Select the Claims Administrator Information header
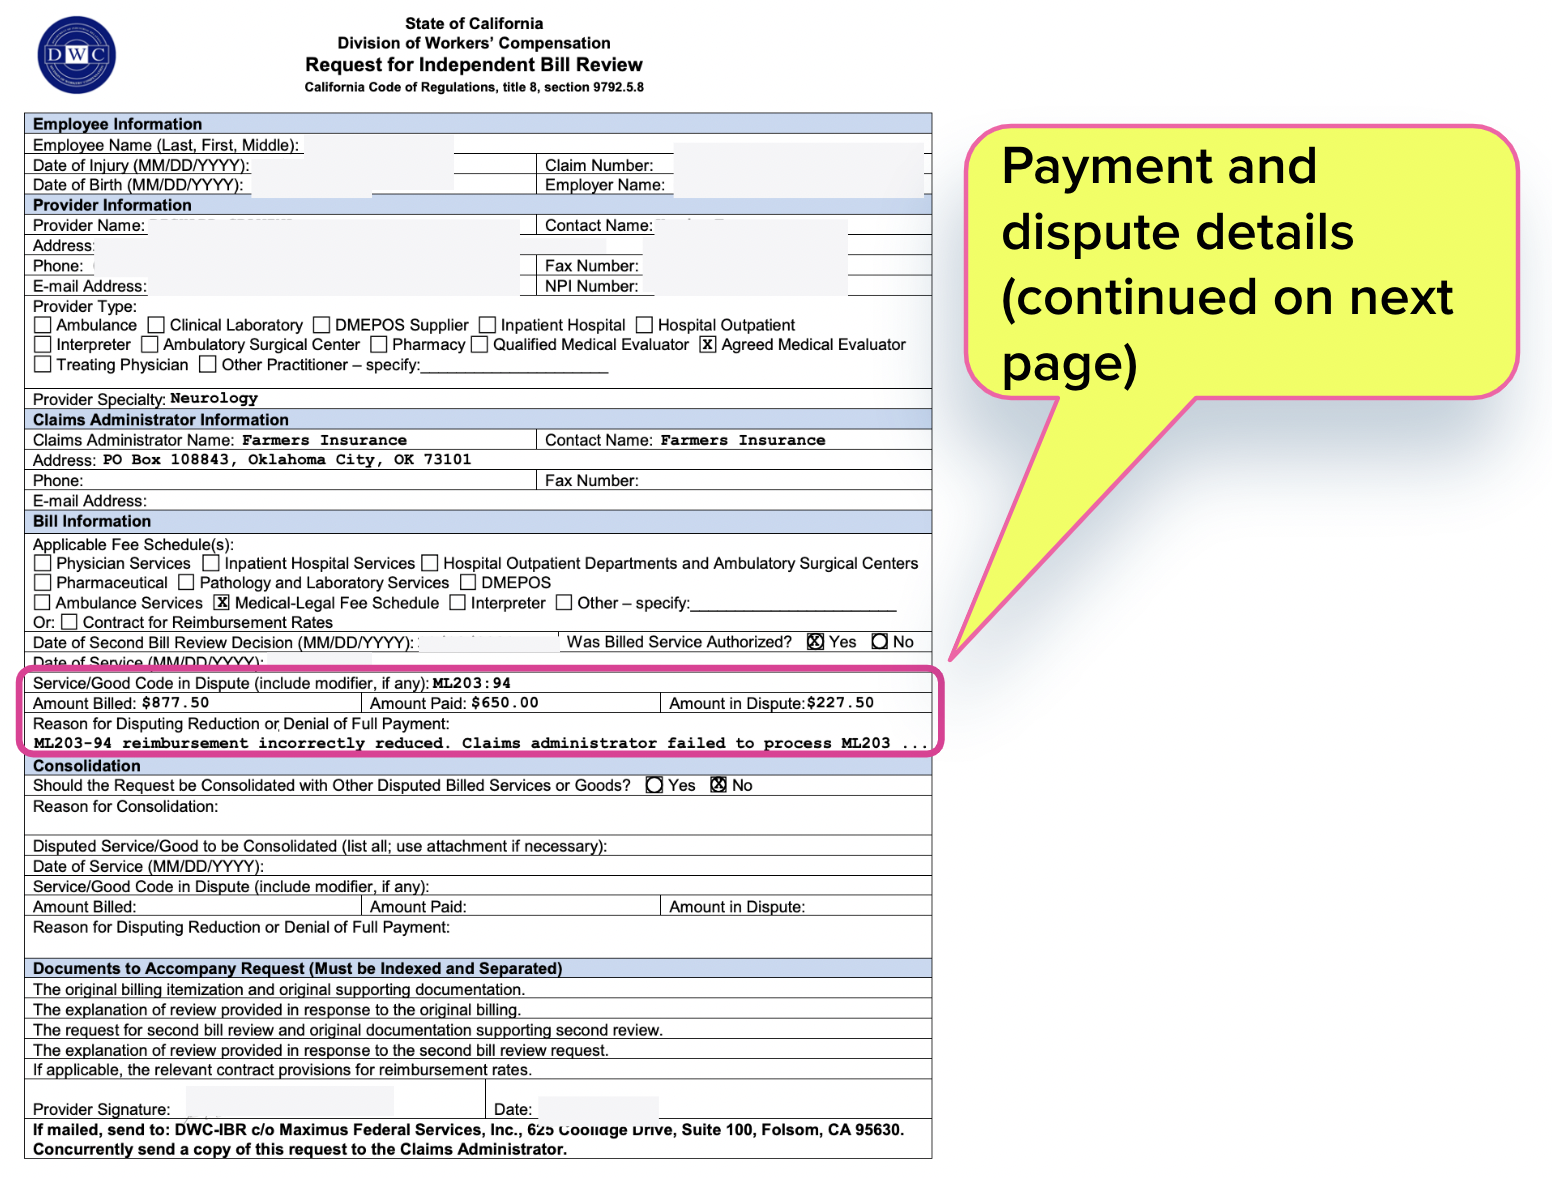This screenshot has width=1552, height=1178. 478,420
